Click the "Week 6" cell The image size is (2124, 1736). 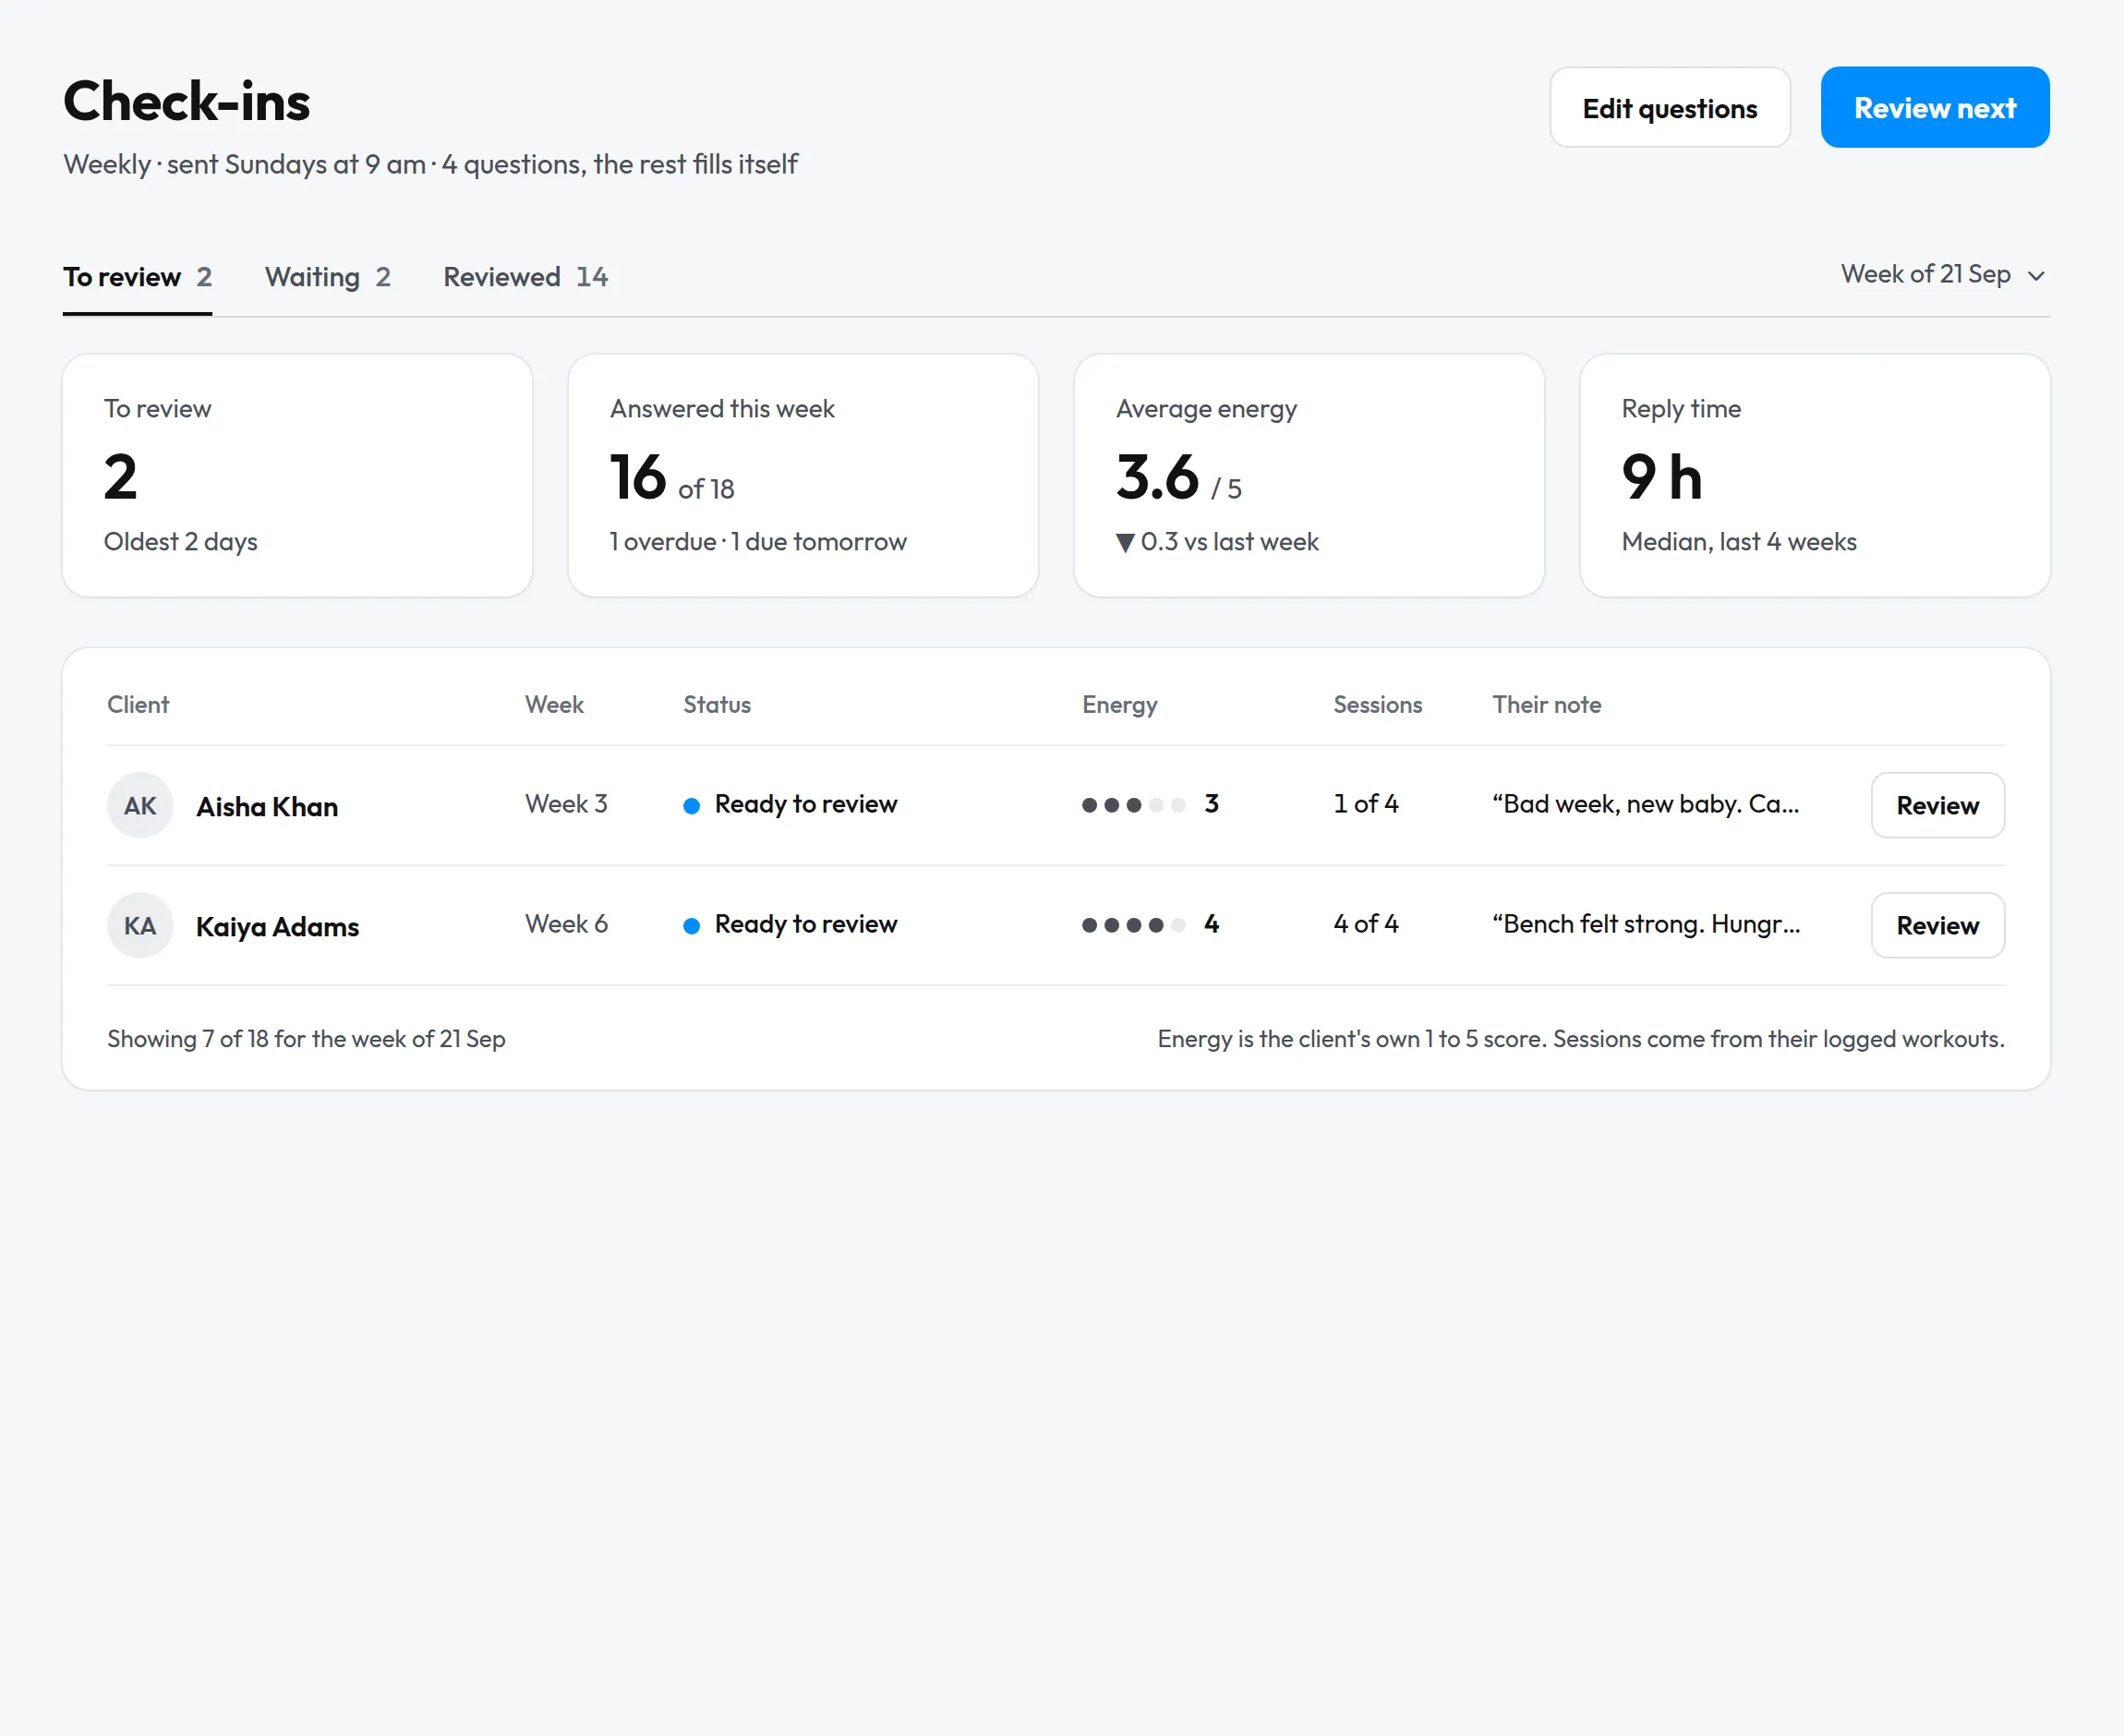click(x=566, y=924)
